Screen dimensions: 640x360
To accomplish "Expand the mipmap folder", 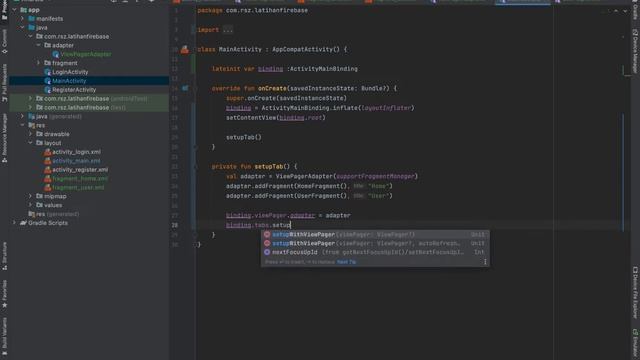I will pyautogui.click(x=31, y=196).
